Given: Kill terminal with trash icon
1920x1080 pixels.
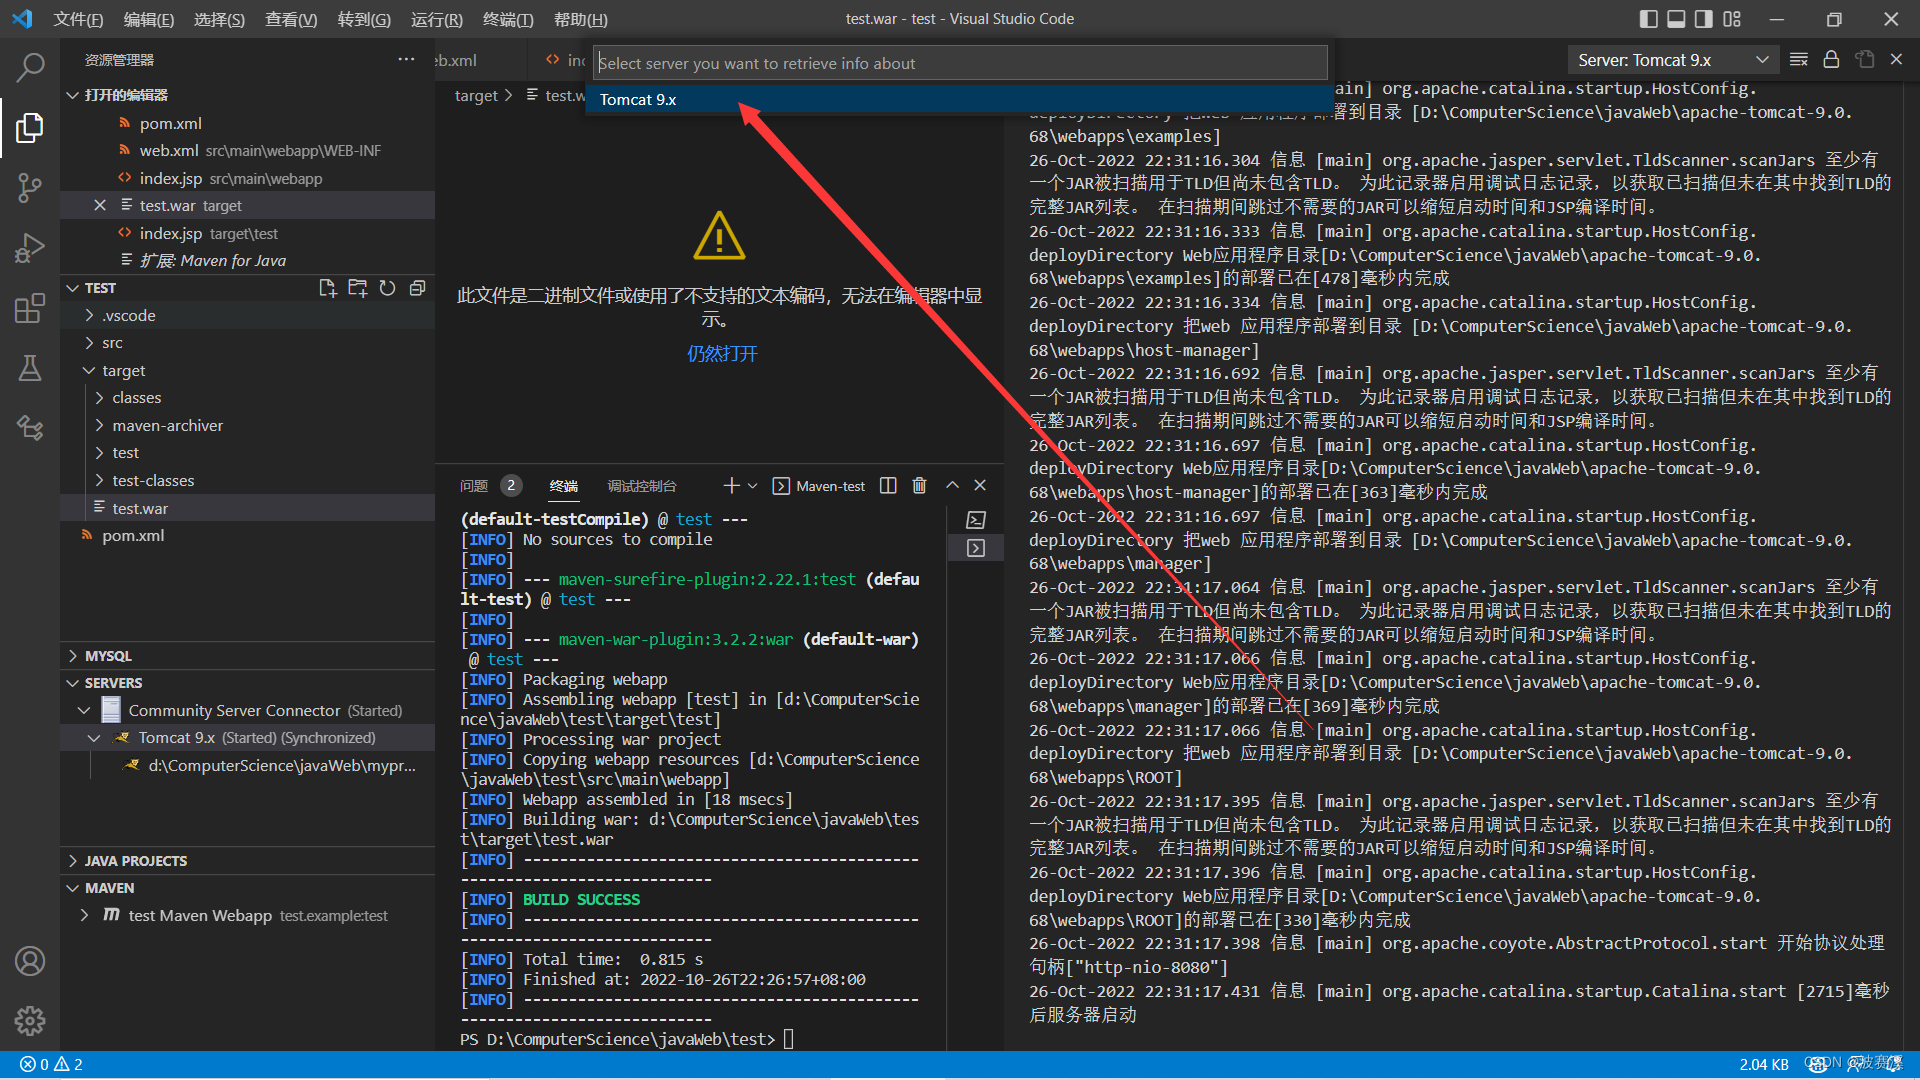Looking at the screenshot, I should (919, 486).
